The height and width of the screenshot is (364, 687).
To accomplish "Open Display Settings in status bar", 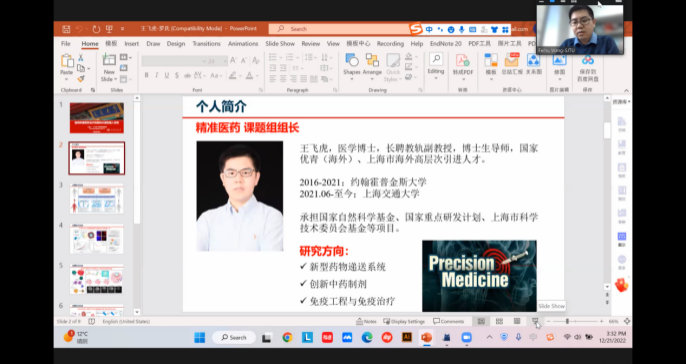I will [404, 322].
